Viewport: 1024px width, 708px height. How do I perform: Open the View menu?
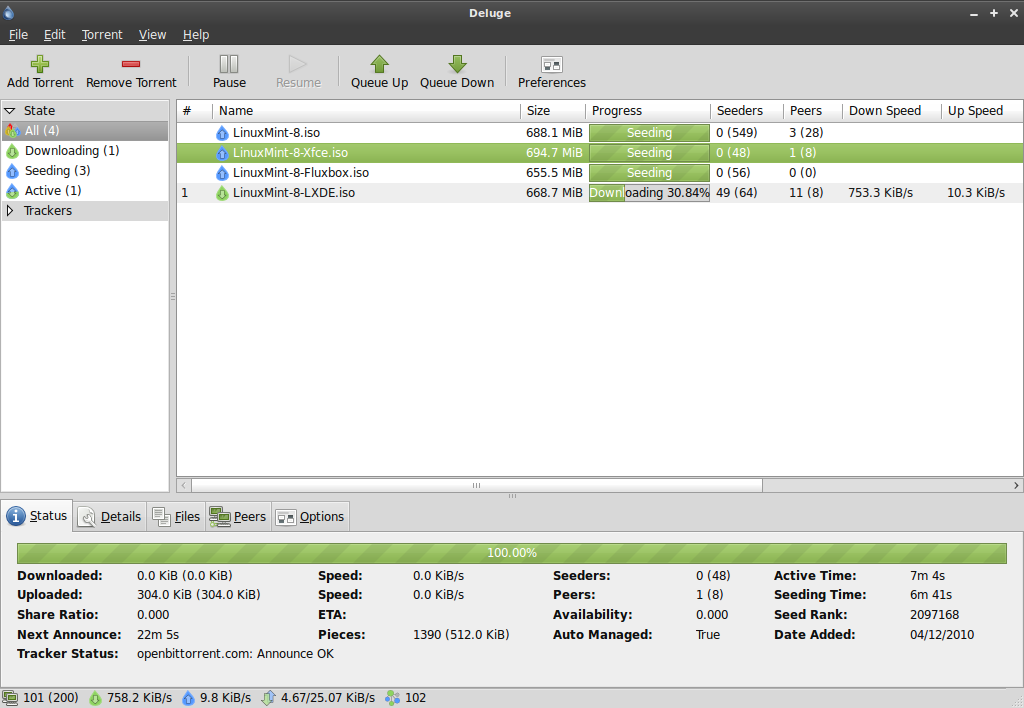tap(152, 35)
